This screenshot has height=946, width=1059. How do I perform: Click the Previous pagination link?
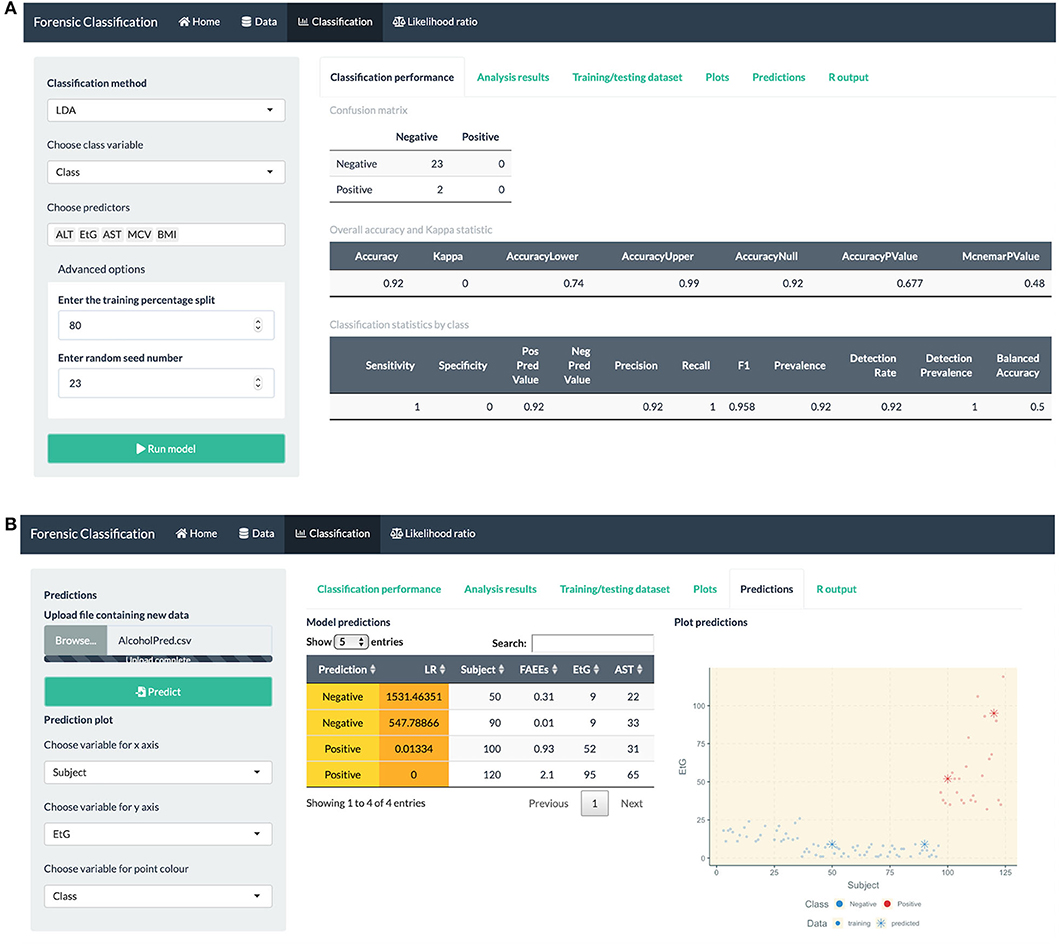coord(548,803)
